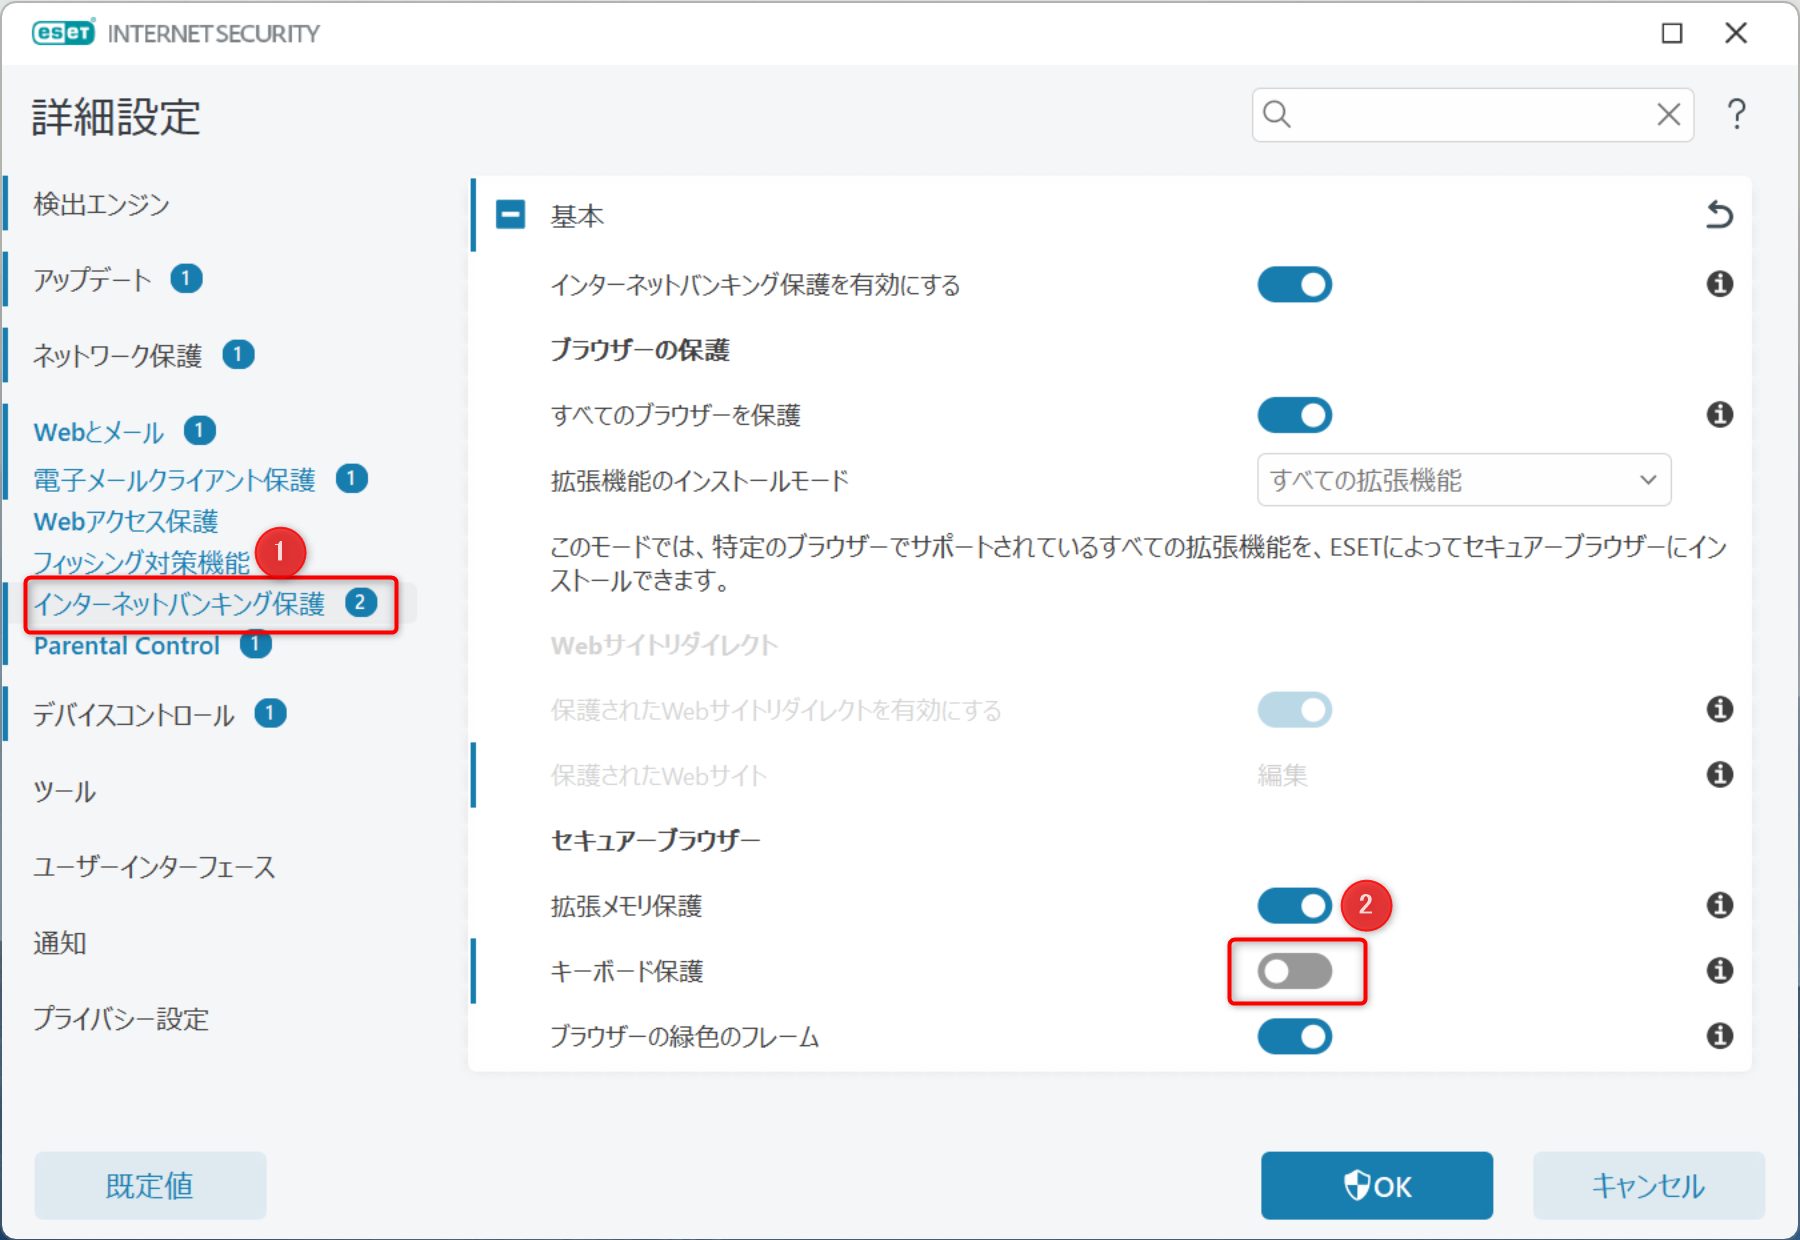The width and height of the screenshot is (1800, 1240).
Task: Open ツール settings category
Action: pos(64,791)
